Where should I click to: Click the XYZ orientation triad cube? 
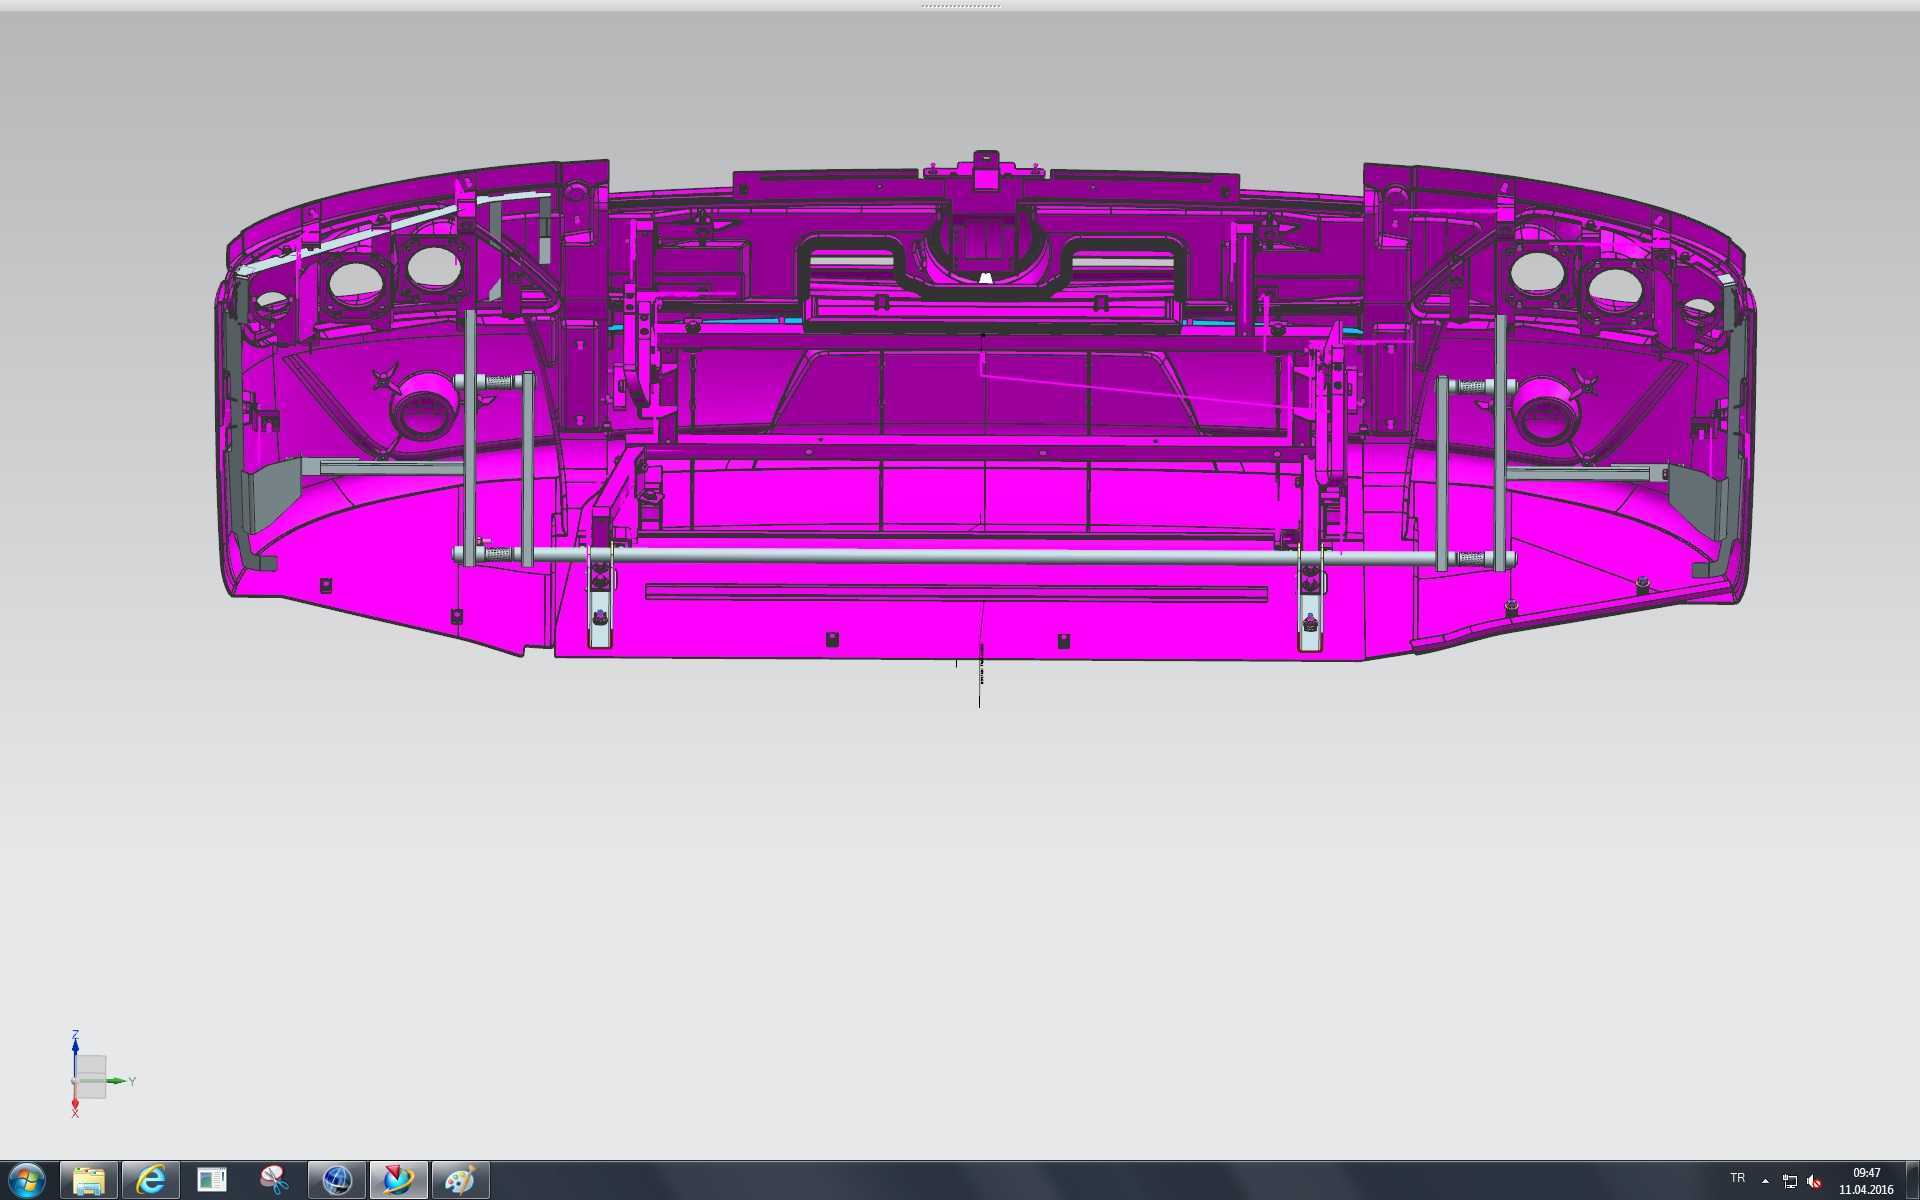coord(91,1077)
